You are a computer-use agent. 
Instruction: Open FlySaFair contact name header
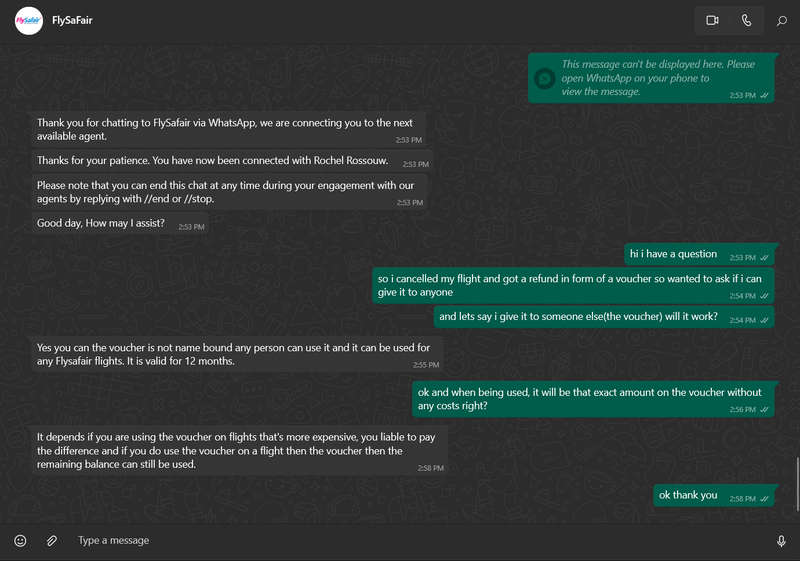[72, 20]
